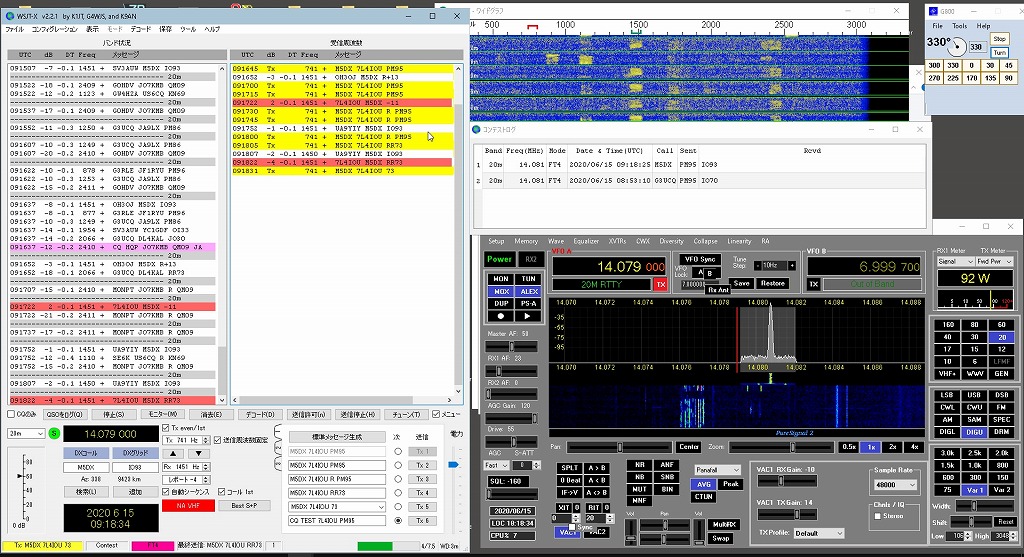The image size is (1024, 557).
Task: Open the AGC Fast dropdown
Action: tap(496, 466)
